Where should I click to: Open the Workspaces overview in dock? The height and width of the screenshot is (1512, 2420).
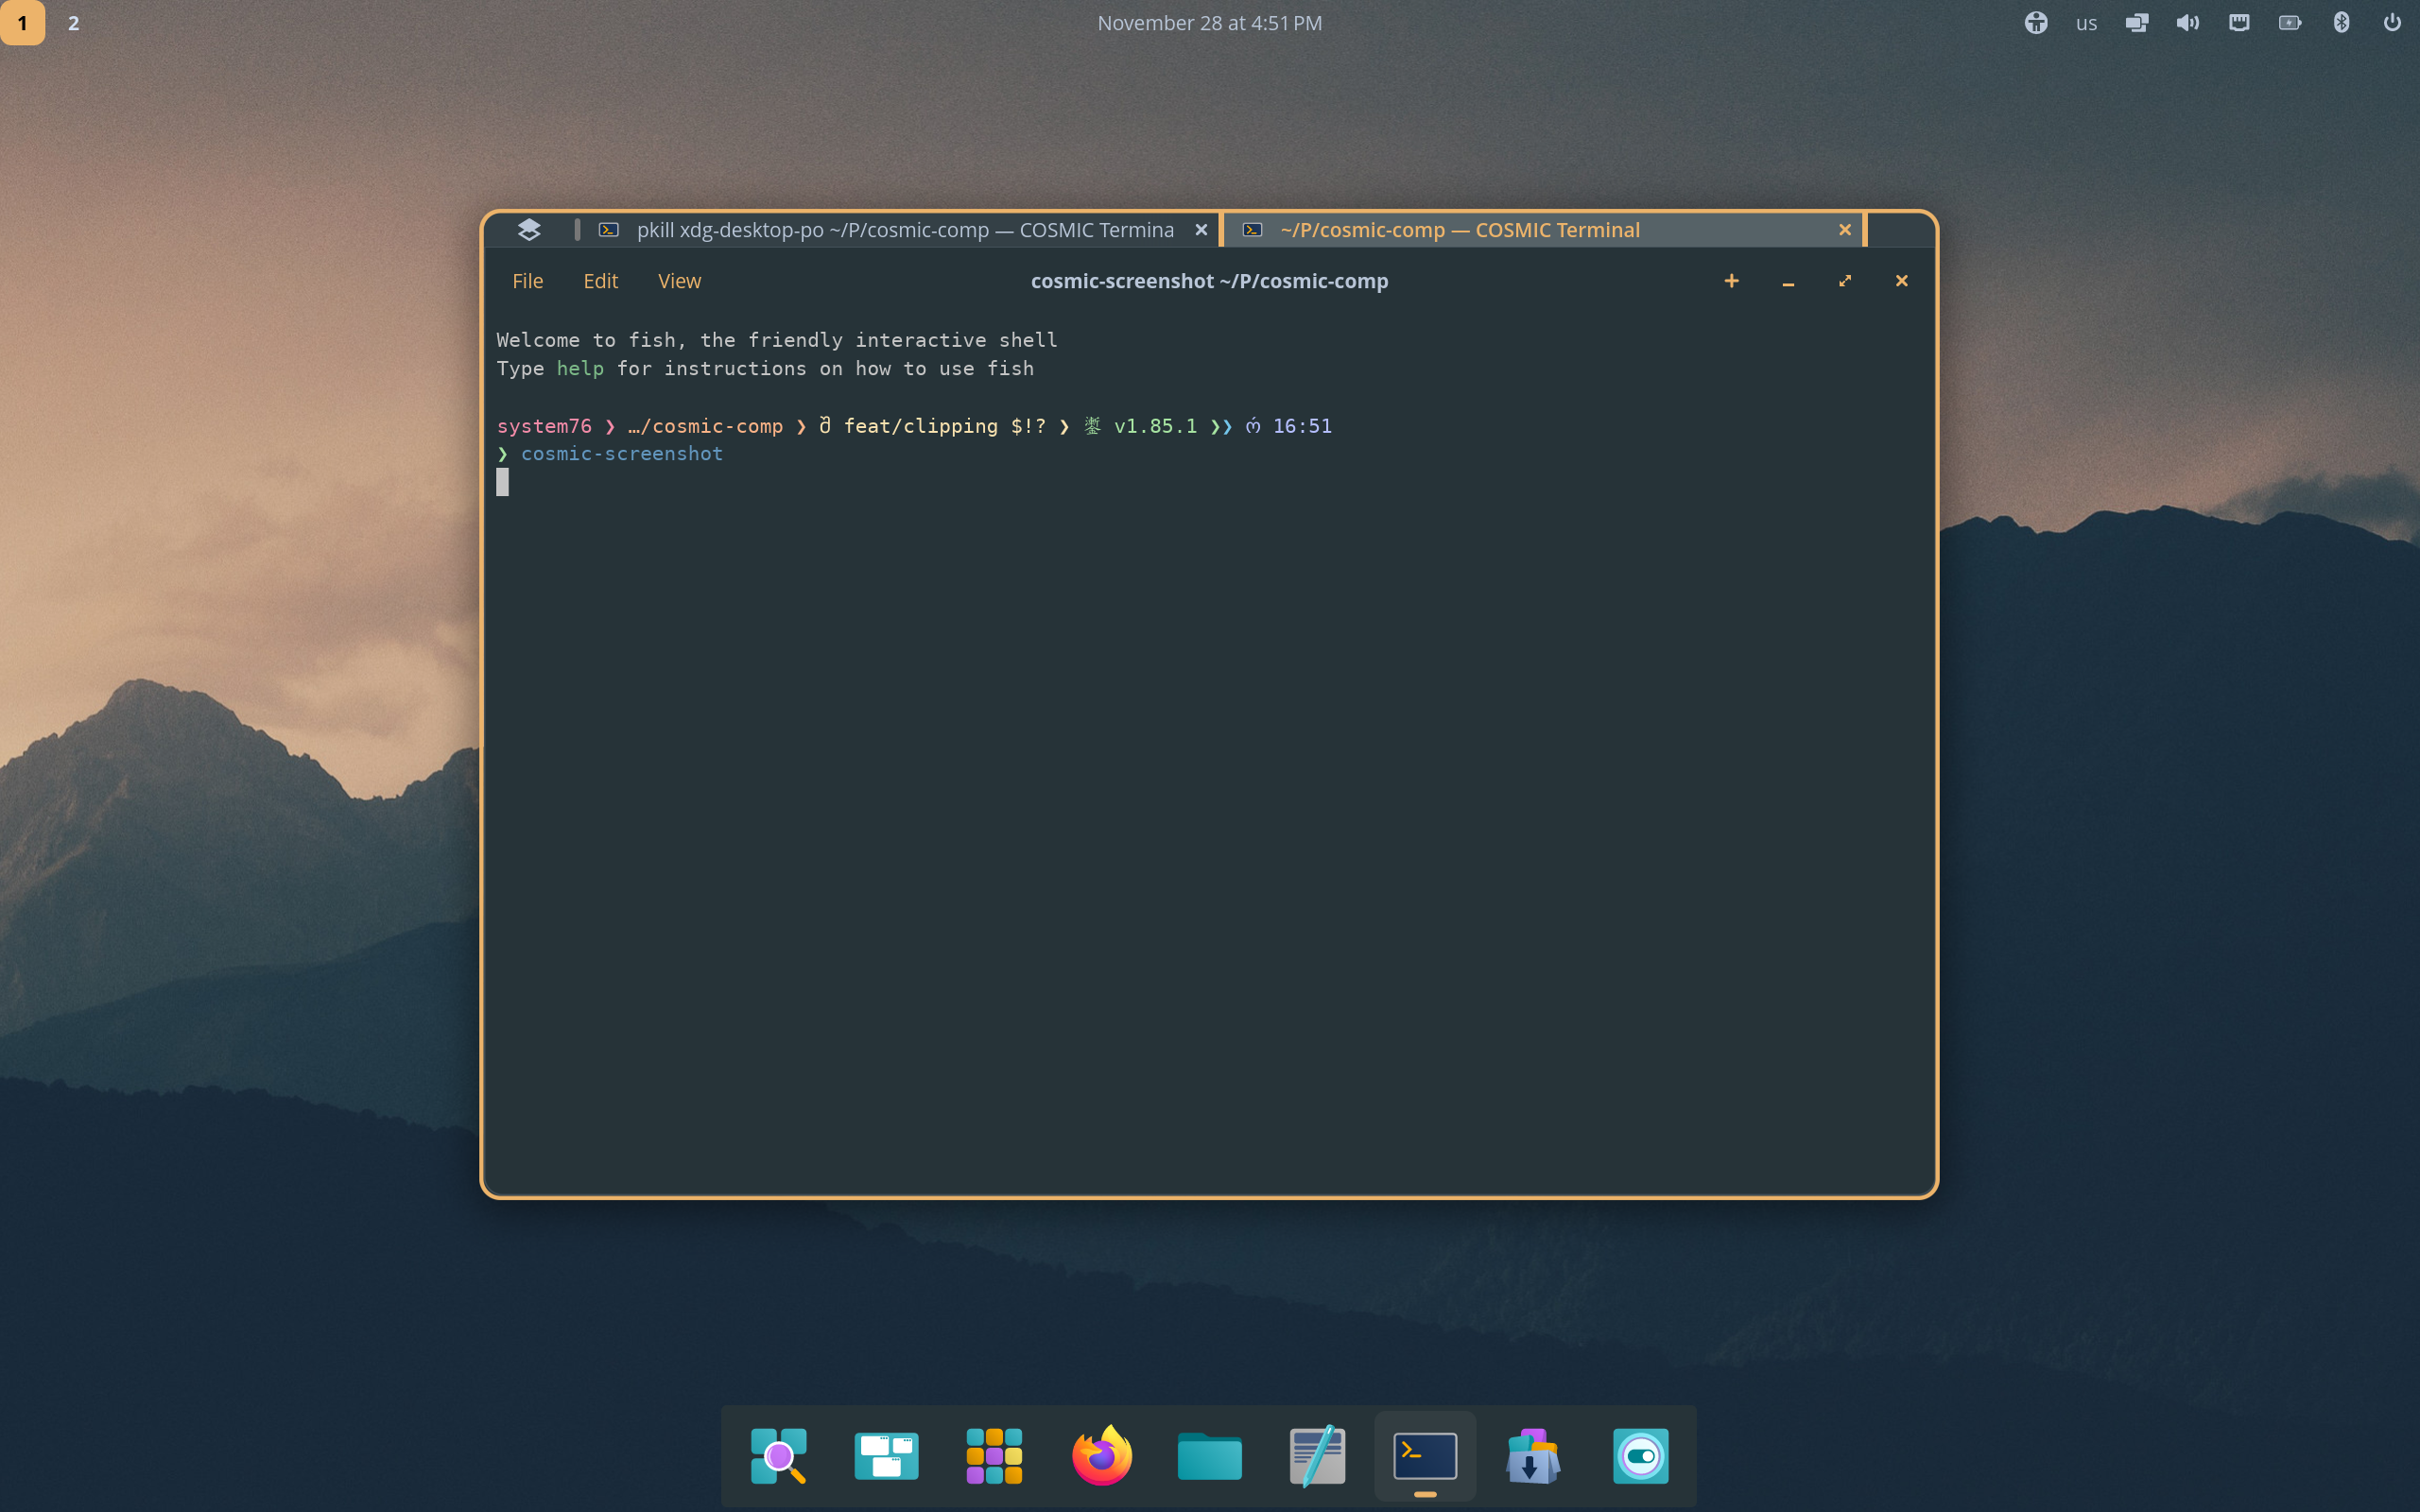point(886,1456)
